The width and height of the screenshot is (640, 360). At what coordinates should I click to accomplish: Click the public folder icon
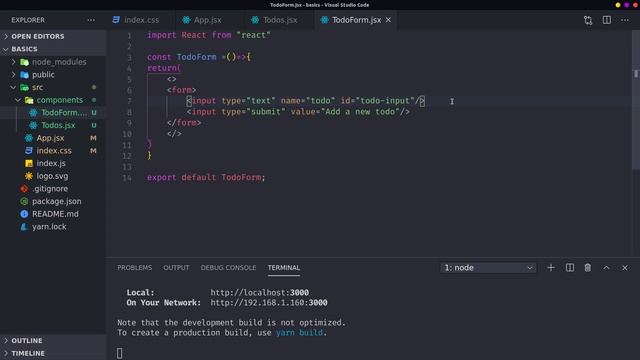coord(24,75)
